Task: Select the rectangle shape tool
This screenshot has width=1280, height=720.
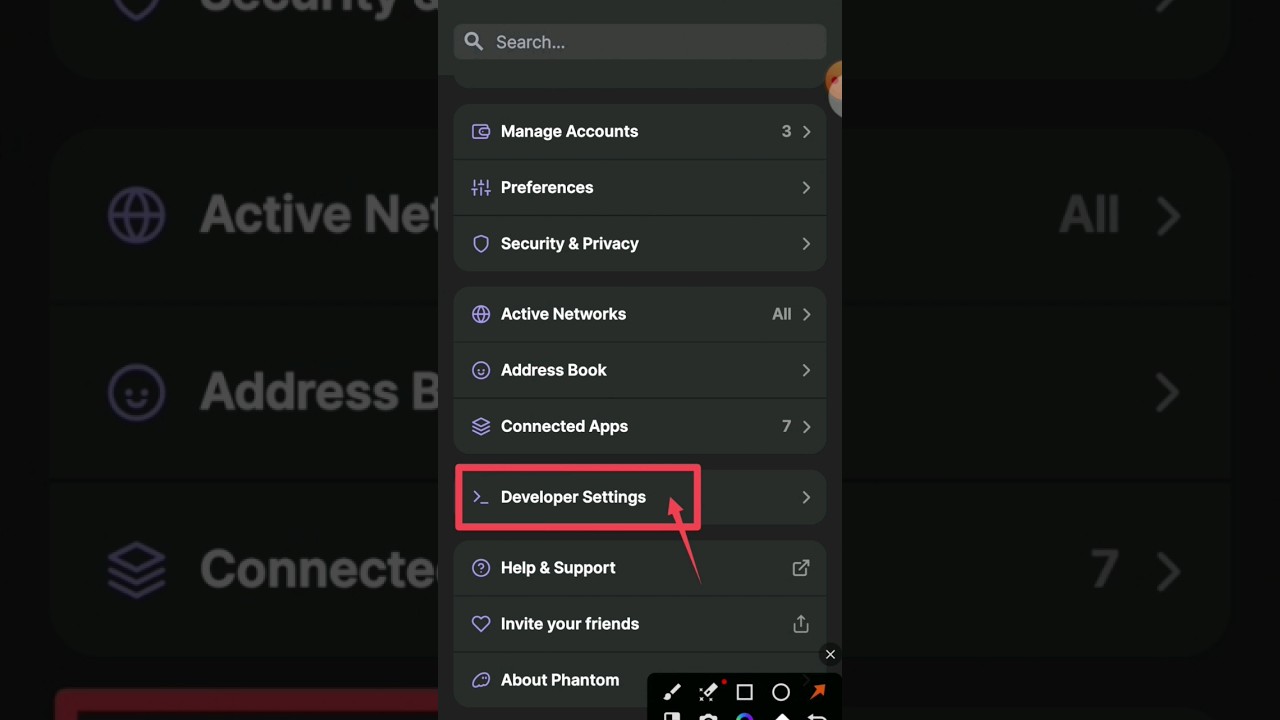Action: coord(744,692)
